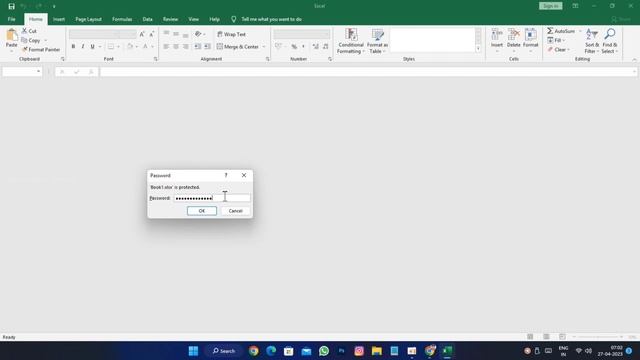
Task: Click taskbar Search box
Action: click(224, 351)
